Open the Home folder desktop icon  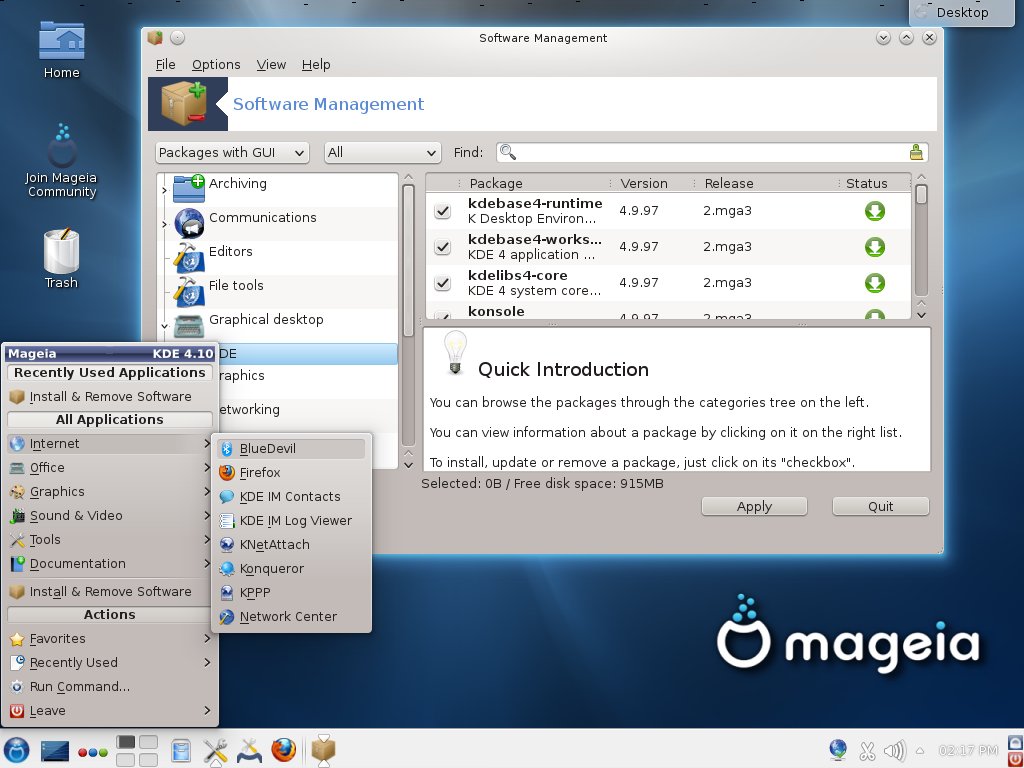61,50
